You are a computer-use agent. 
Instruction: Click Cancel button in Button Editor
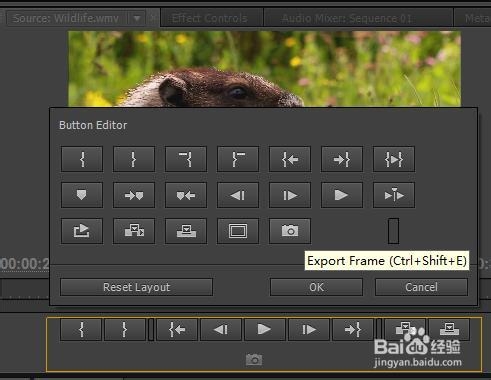click(x=421, y=287)
